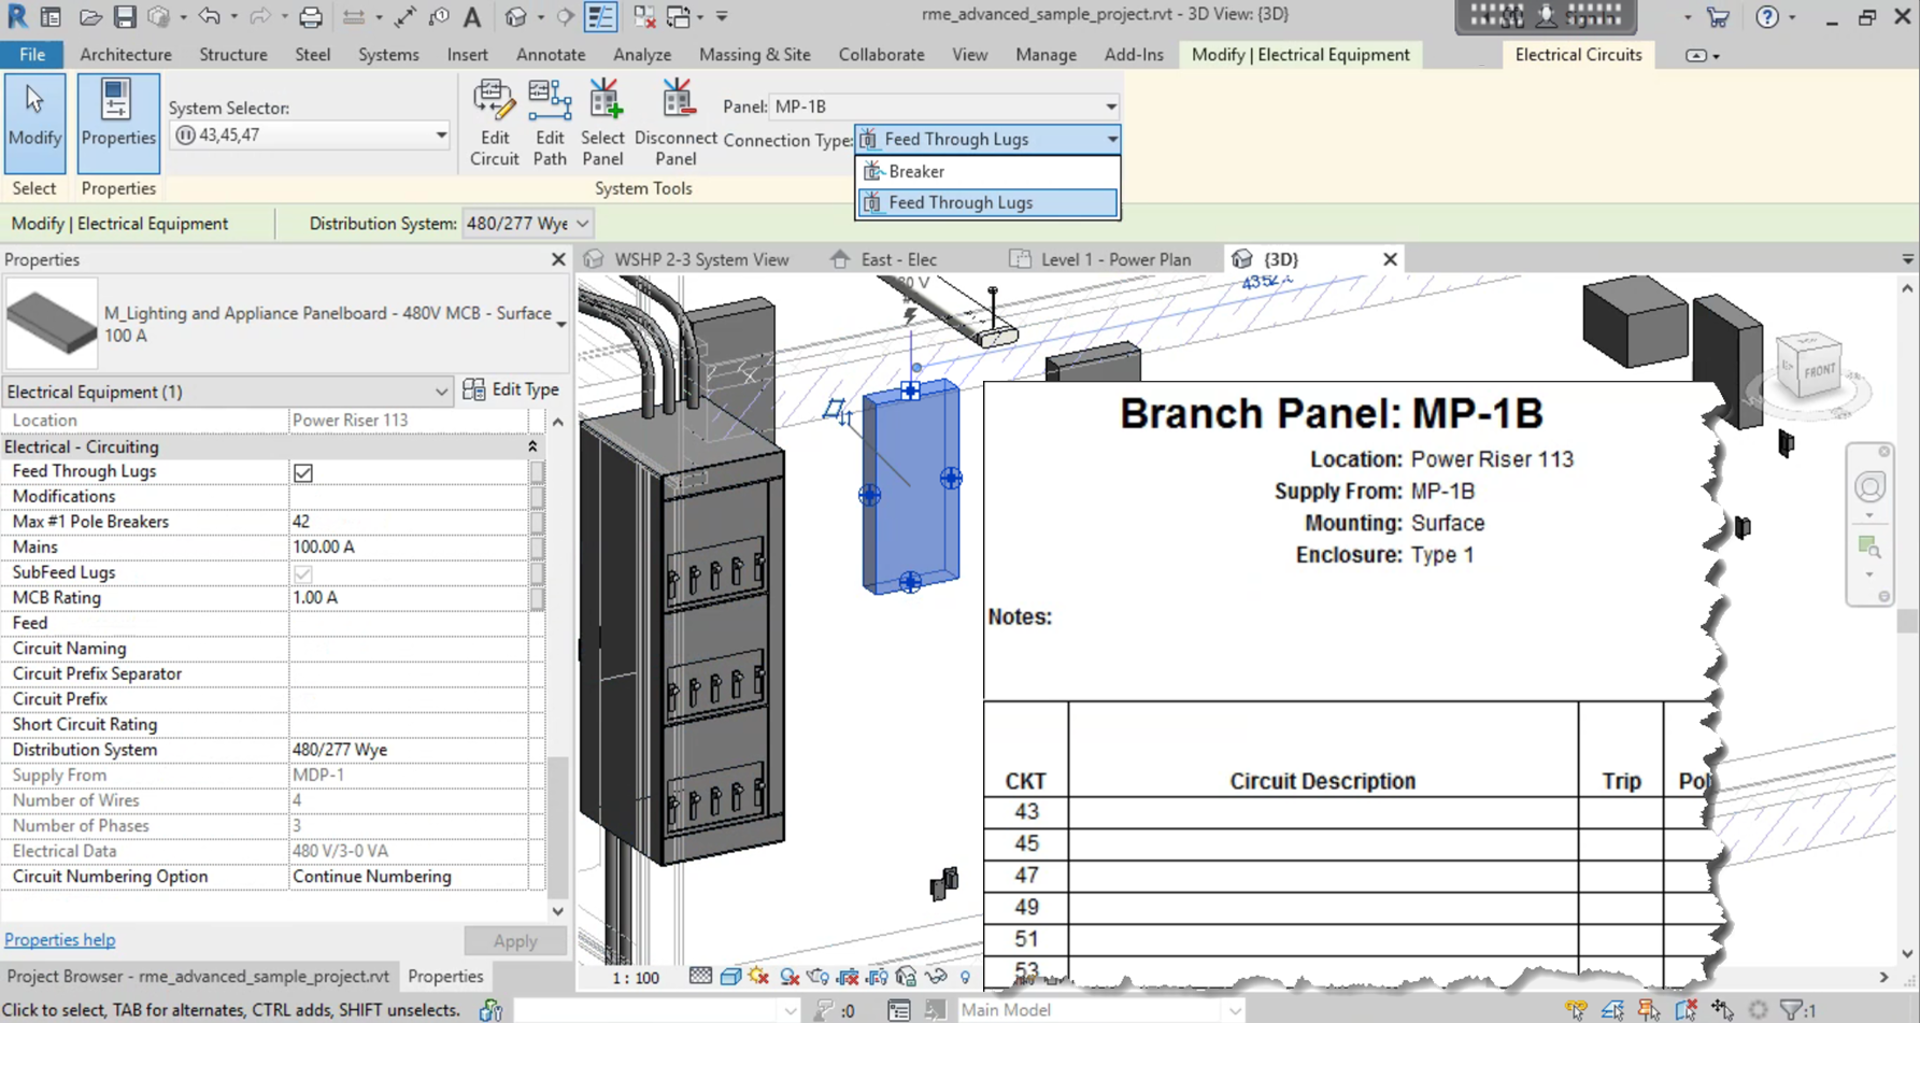Open the Properties help link
This screenshot has height=1080, width=1920.
59,940
